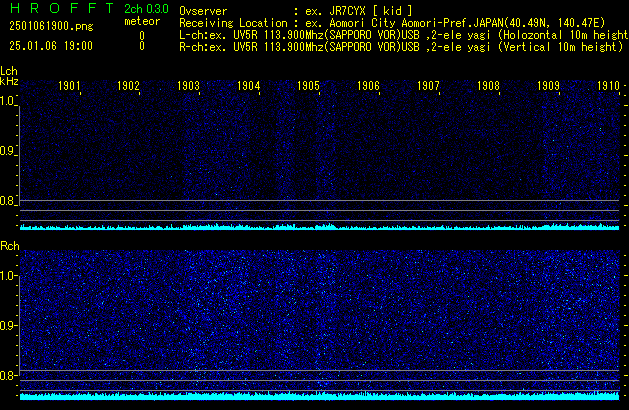Image resolution: width=629 pixels, height=410 pixels.
Task: Click the Rch cyan signal level strip
Action: tap(319, 396)
